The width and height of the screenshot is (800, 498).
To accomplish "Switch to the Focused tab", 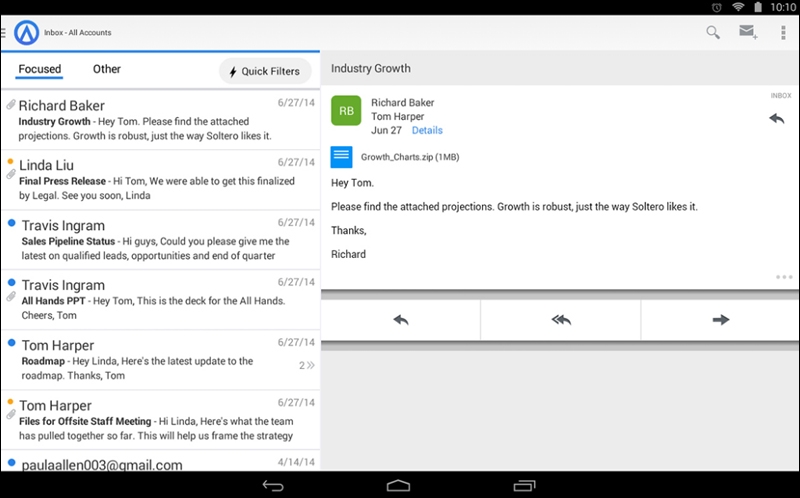I will (40, 70).
